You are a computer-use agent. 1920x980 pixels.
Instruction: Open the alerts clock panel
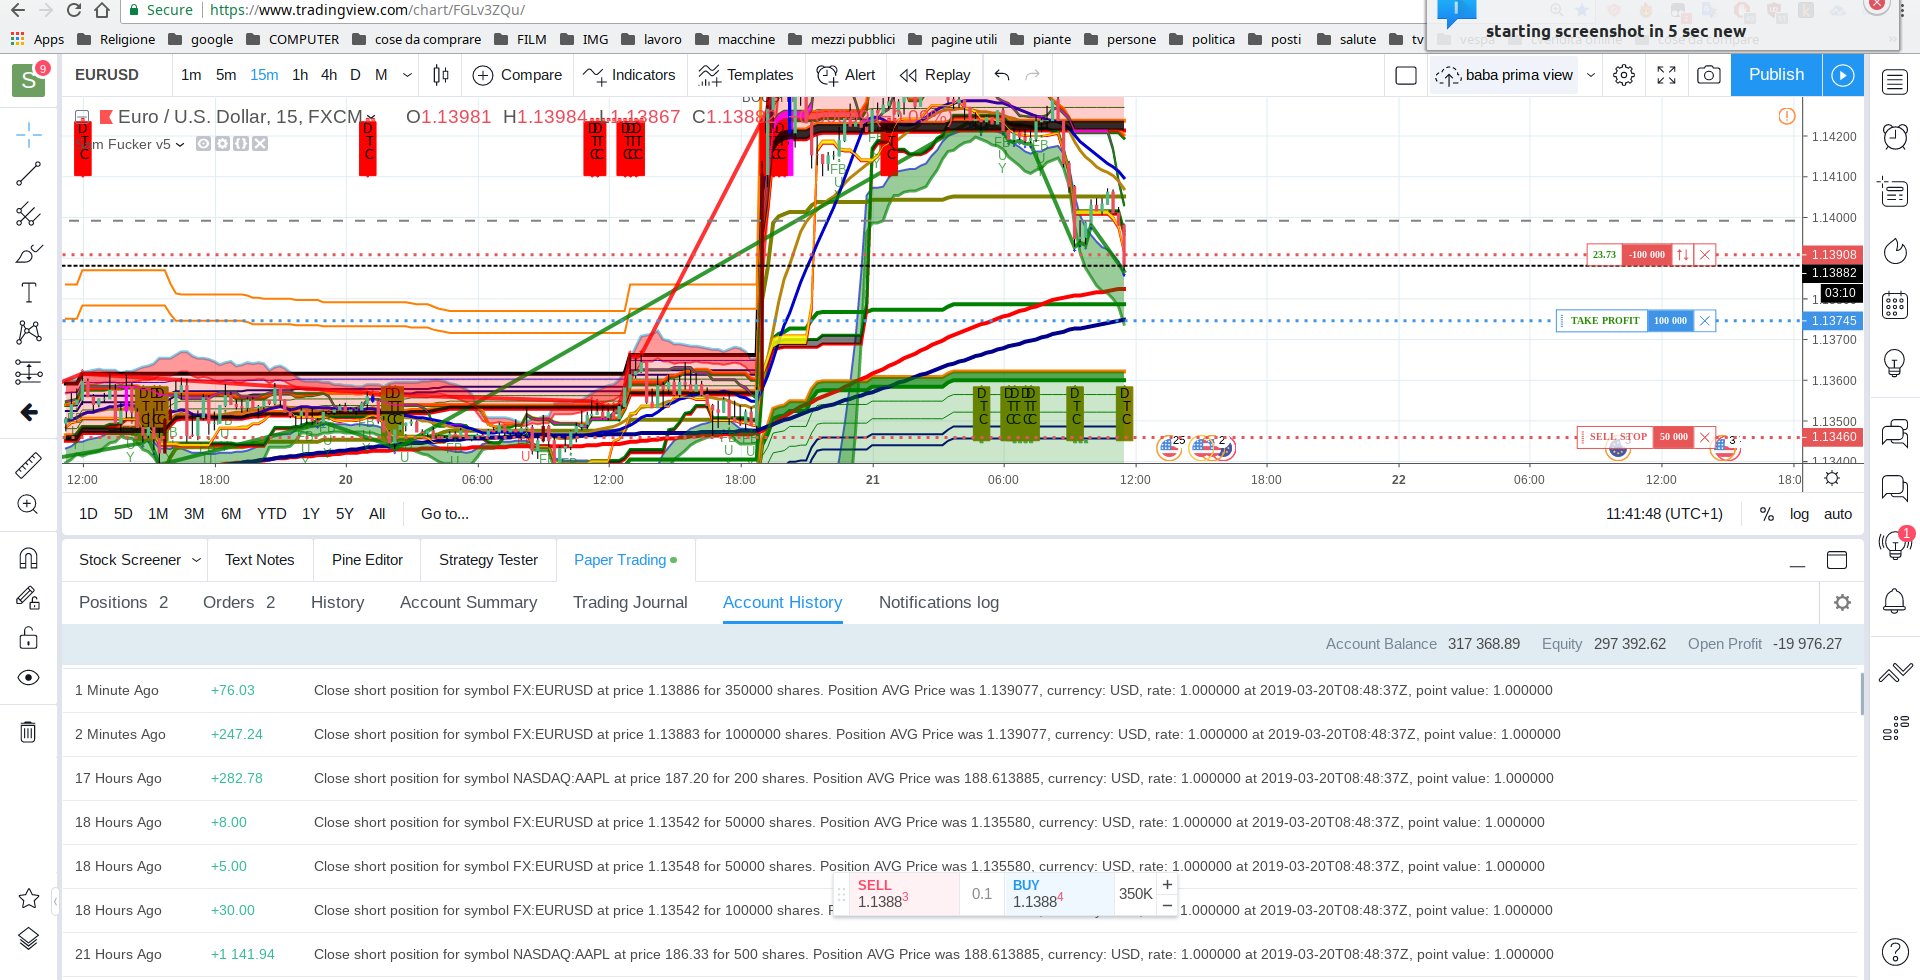[x=1895, y=136]
